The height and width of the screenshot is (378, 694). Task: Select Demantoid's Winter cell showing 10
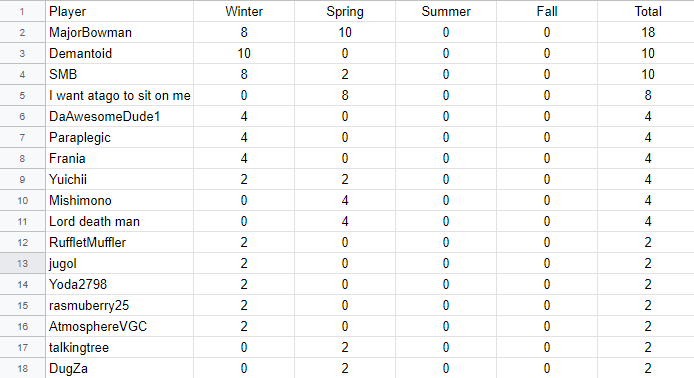click(244, 54)
